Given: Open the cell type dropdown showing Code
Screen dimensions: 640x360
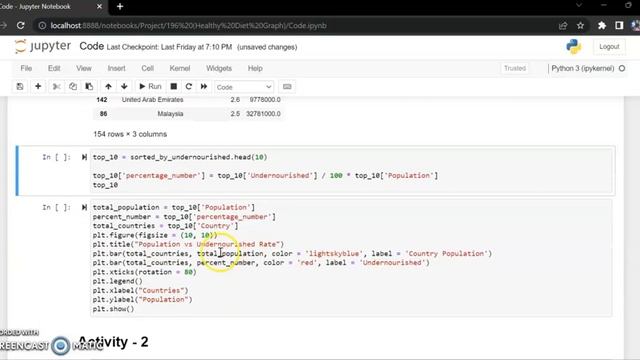Looking at the screenshot, I should point(244,87).
